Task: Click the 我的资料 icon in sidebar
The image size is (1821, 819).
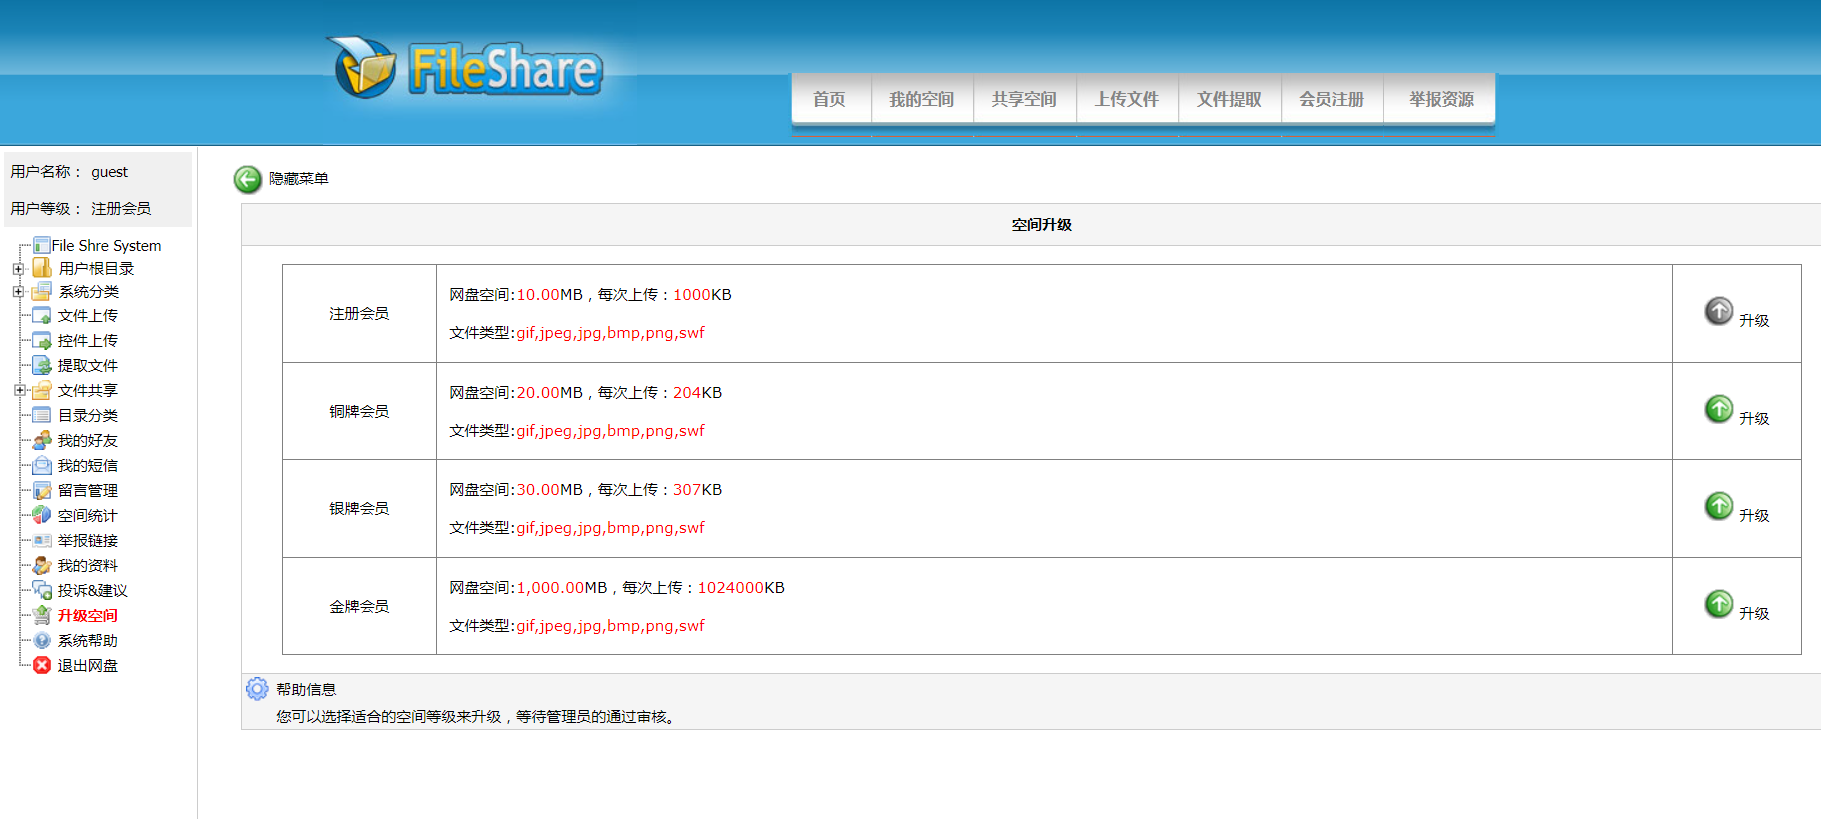Action: pos(41,565)
